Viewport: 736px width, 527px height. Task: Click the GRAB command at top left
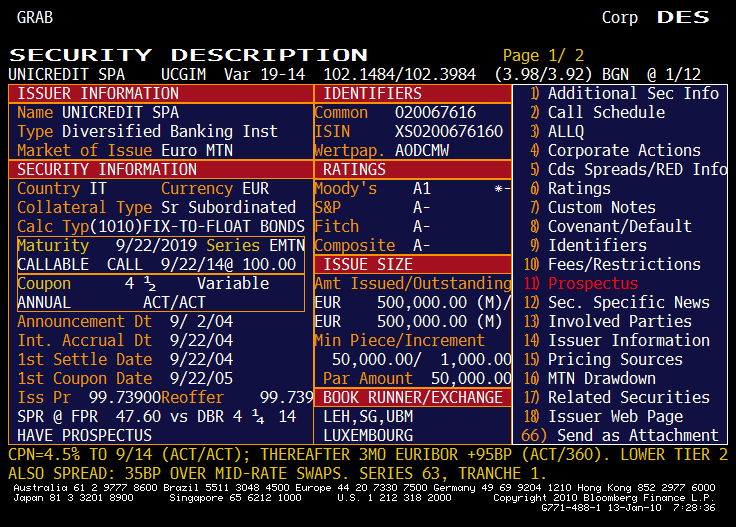[x=36, y=18]
